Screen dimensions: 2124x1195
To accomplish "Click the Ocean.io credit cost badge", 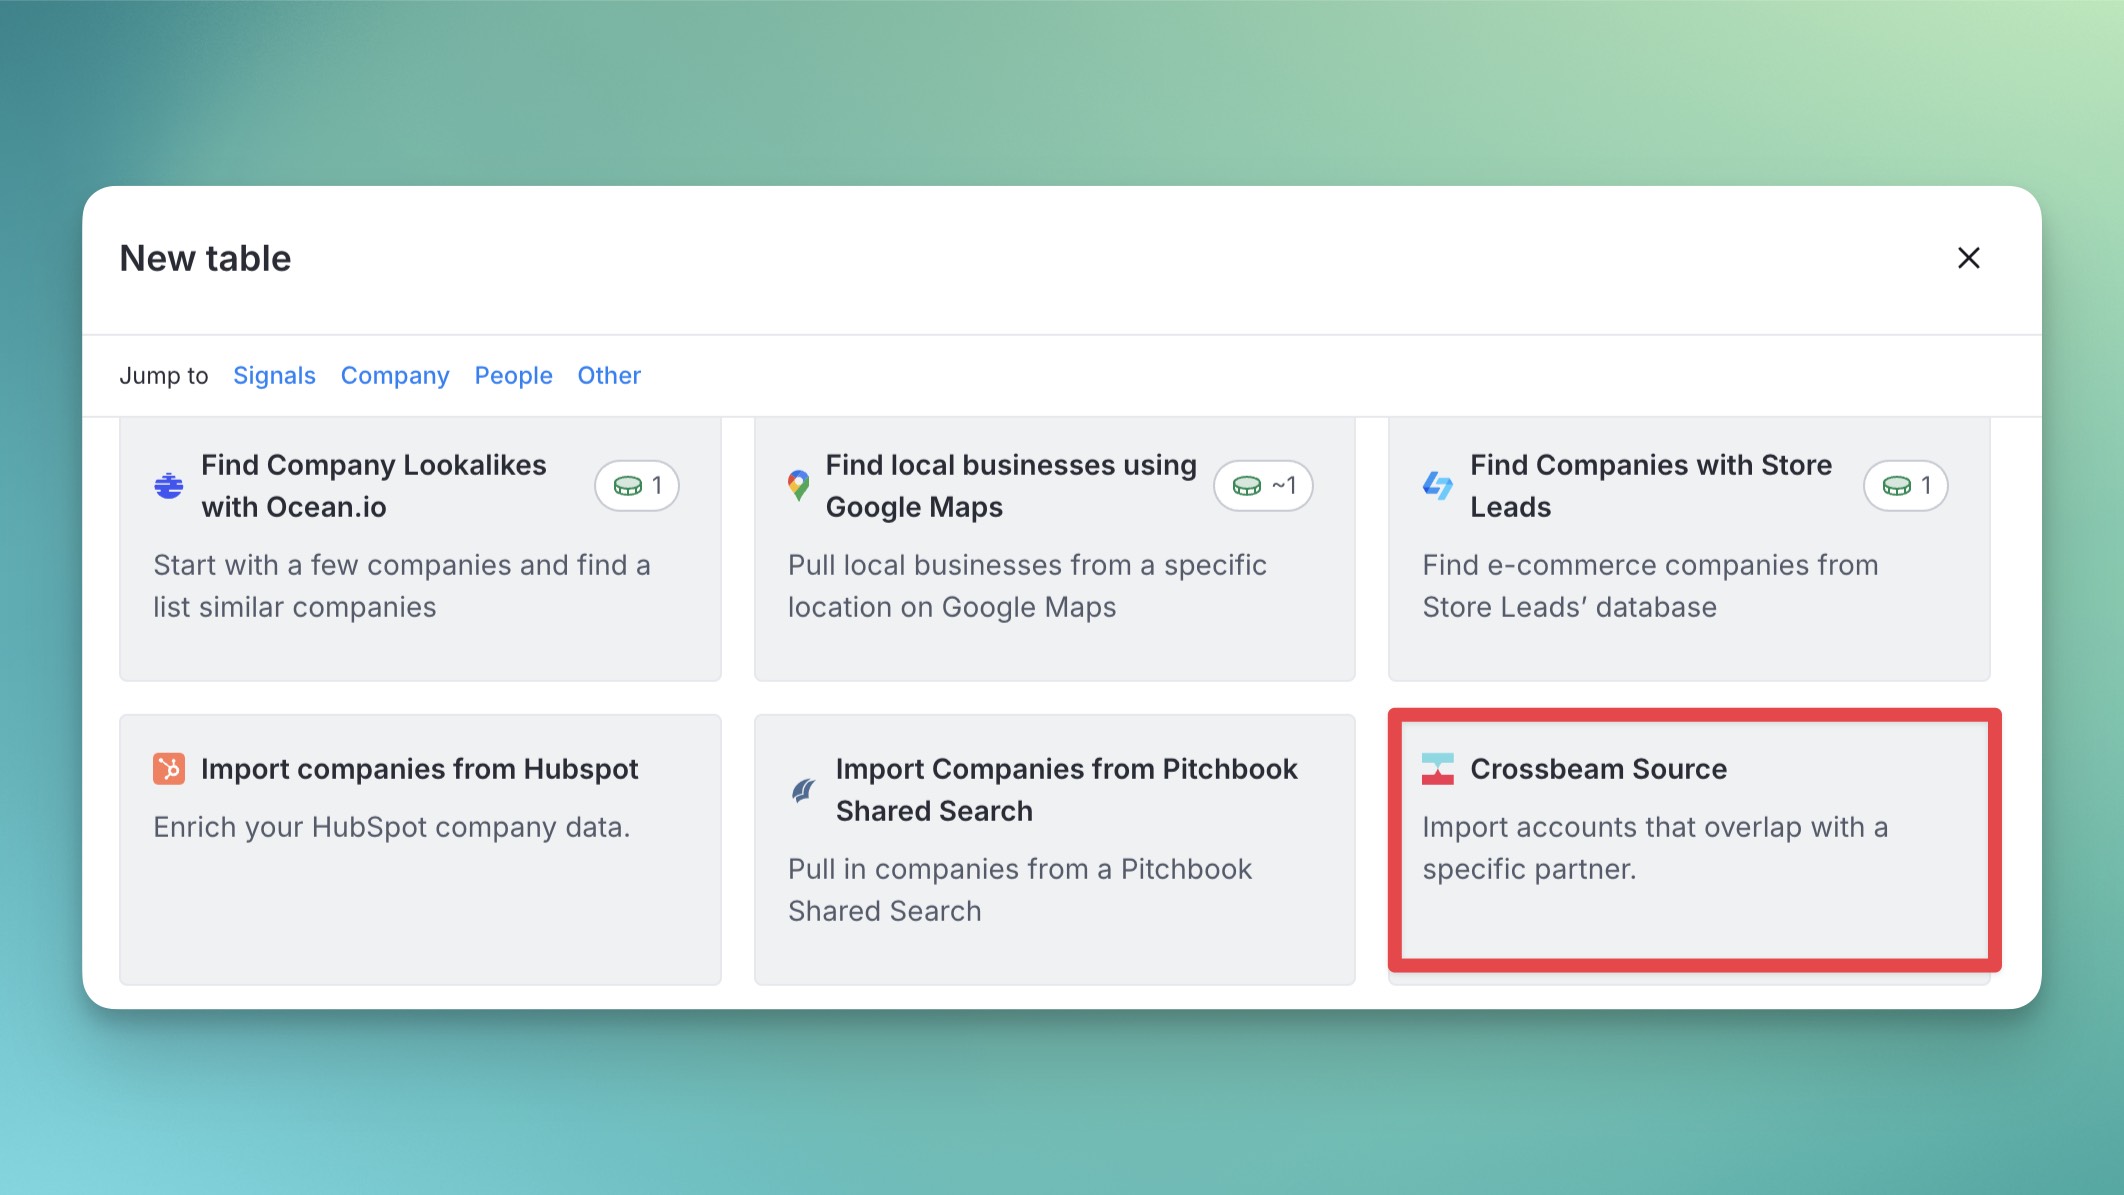I will 637,486.
